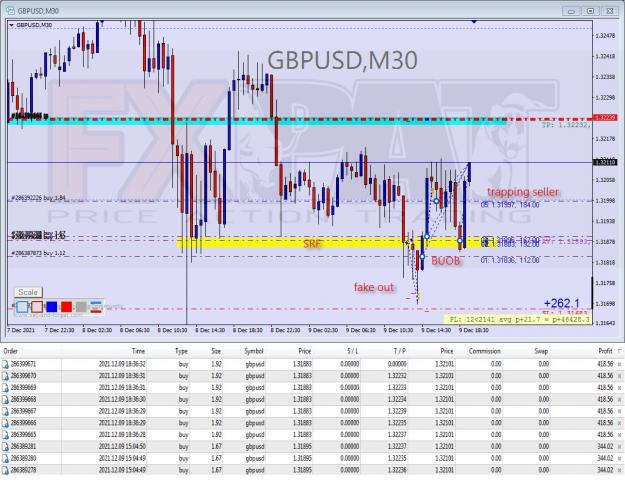The height and width of the screenshot is (483, 625).
Task: Close order 286389280 using its row x
Action: [x=619, y=458]
